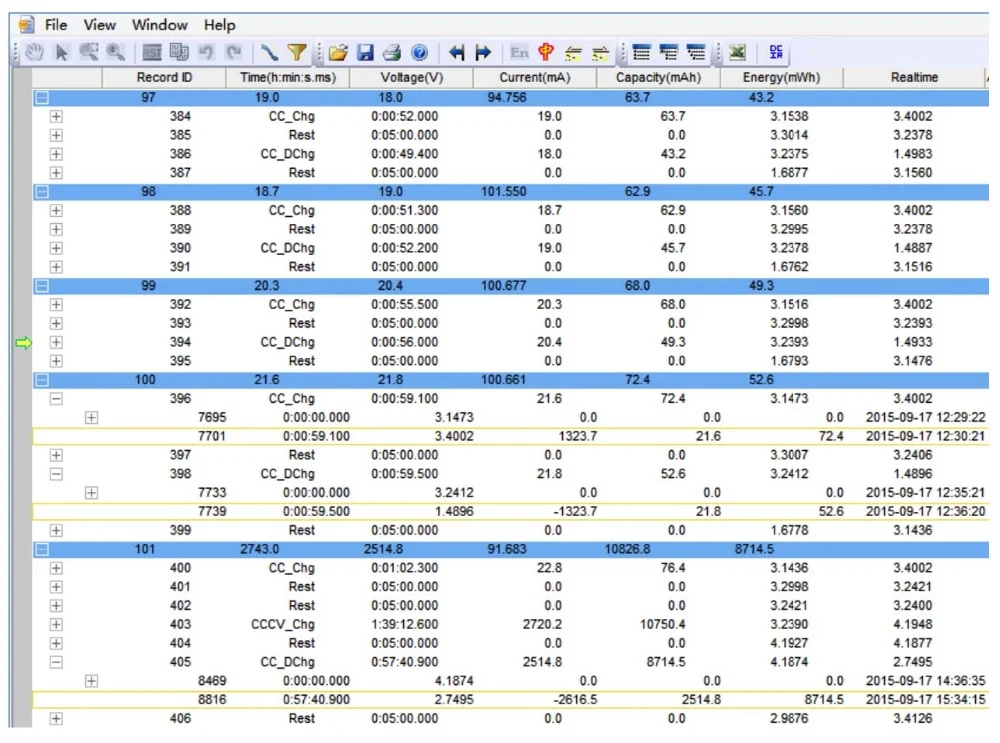The height and width of the screenshot is (743, 1000).
Task: Select the arrow pointer tool
Action: pos(62,52)
